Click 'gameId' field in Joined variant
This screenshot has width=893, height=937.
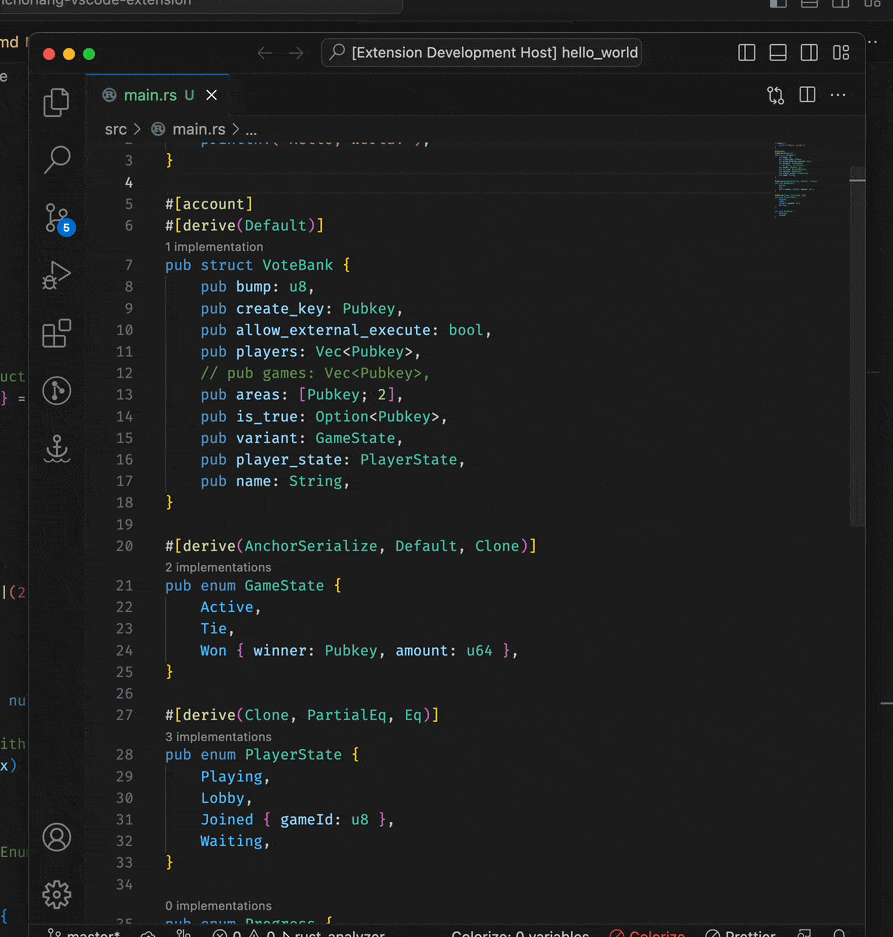coord(307,819)
